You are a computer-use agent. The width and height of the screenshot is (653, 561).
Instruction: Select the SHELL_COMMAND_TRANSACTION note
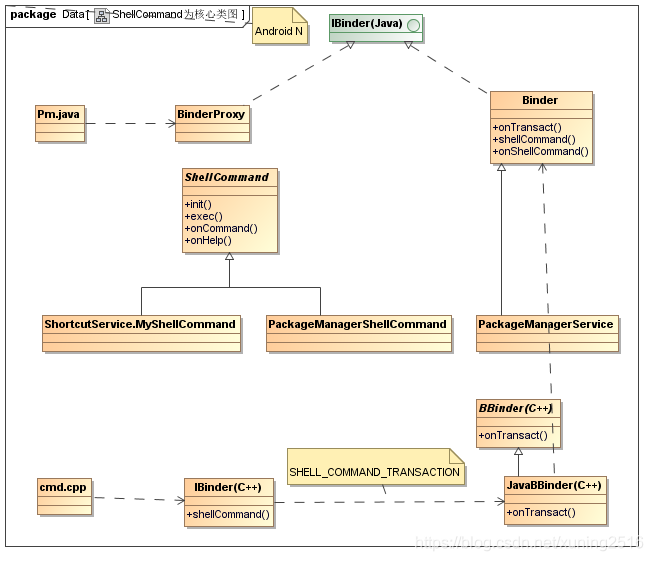[376, 466]
